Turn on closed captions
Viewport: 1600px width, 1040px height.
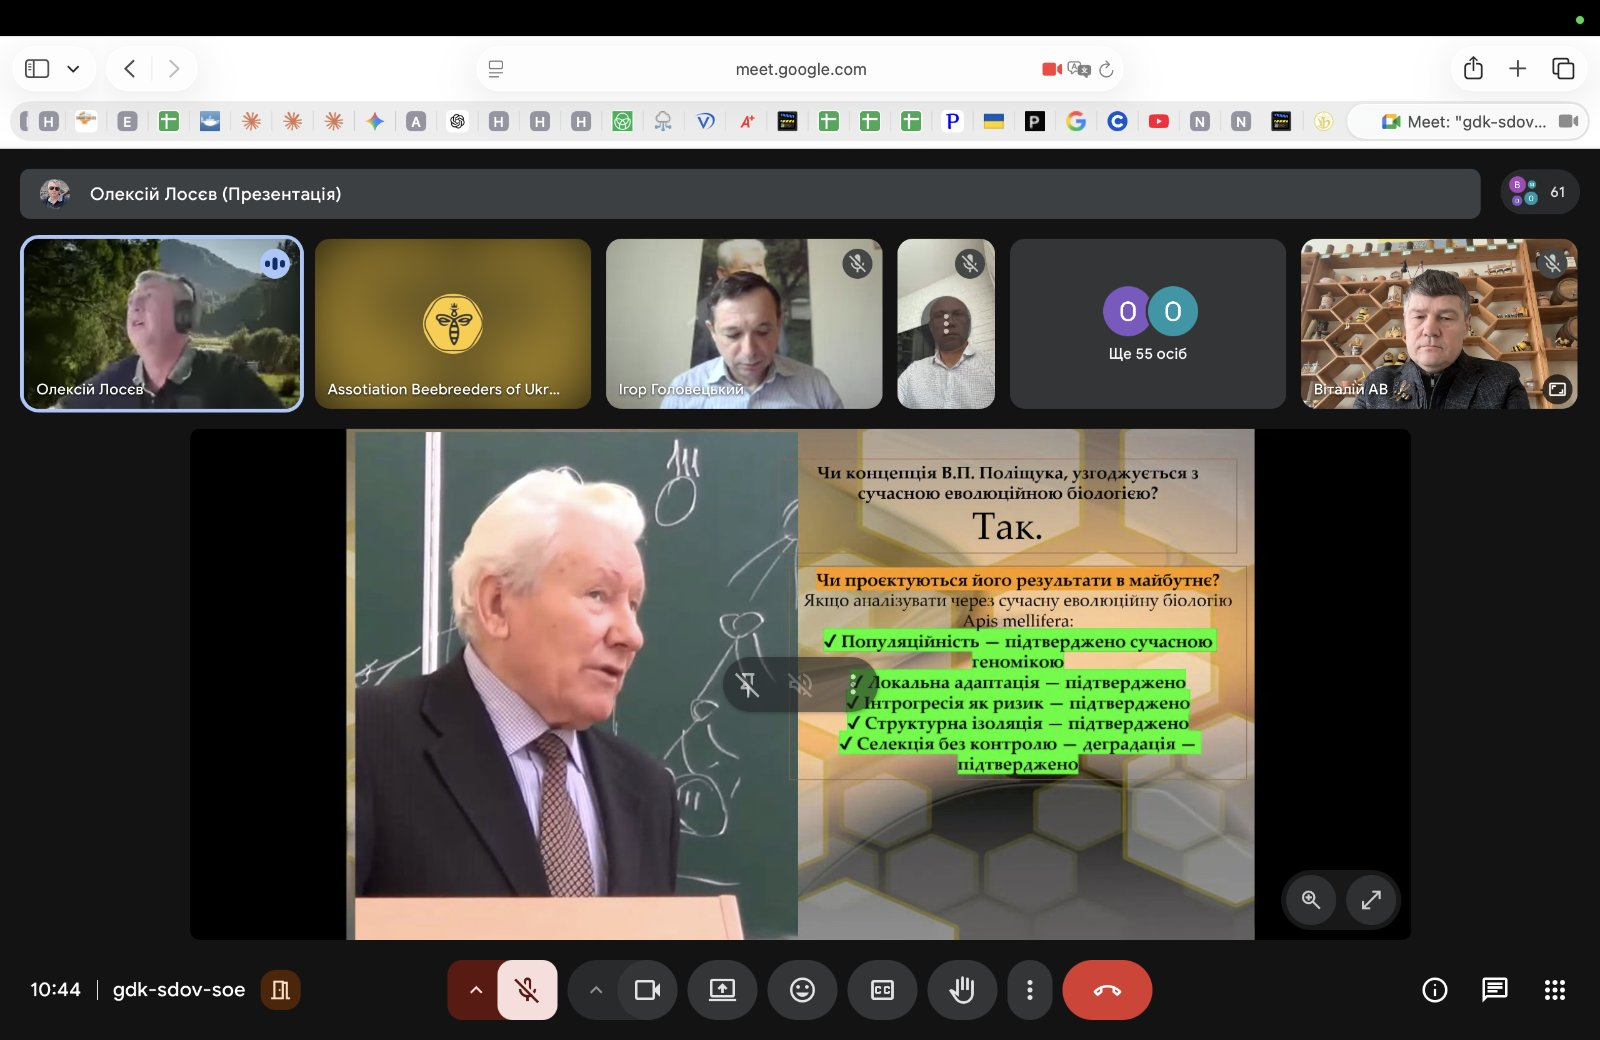point(882,990)
